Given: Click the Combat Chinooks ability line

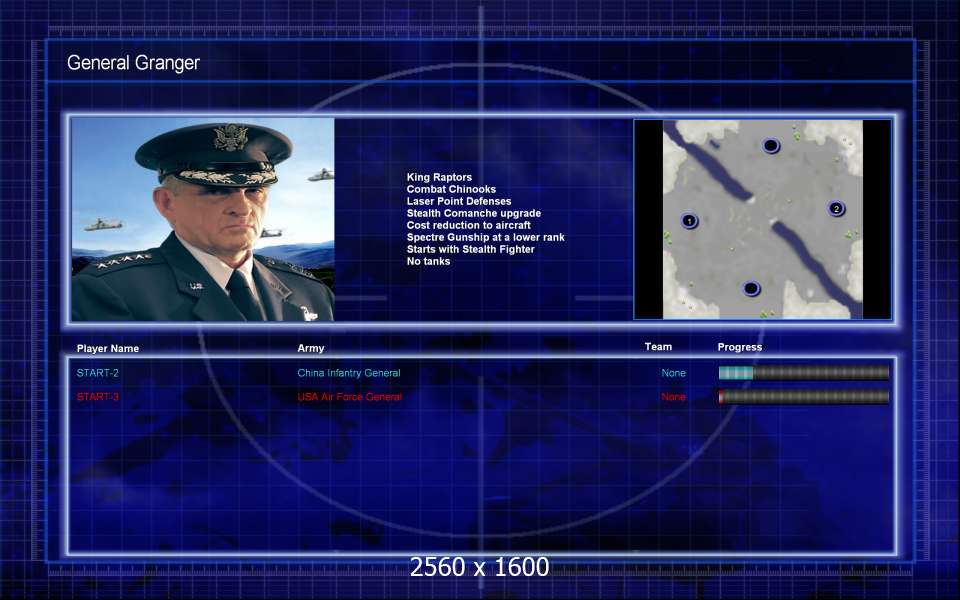Looking at the screenshot, I should coord(451,189).
